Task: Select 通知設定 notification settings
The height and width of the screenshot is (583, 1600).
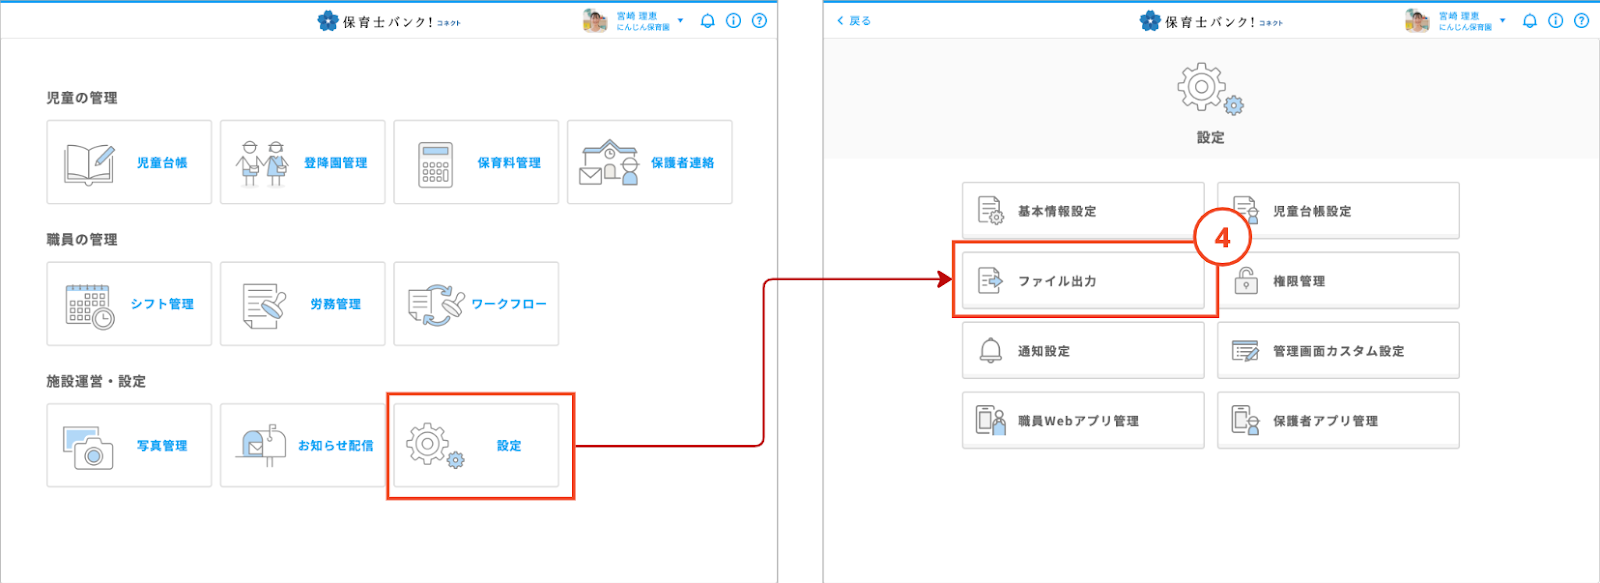Action: point(1083,351)
